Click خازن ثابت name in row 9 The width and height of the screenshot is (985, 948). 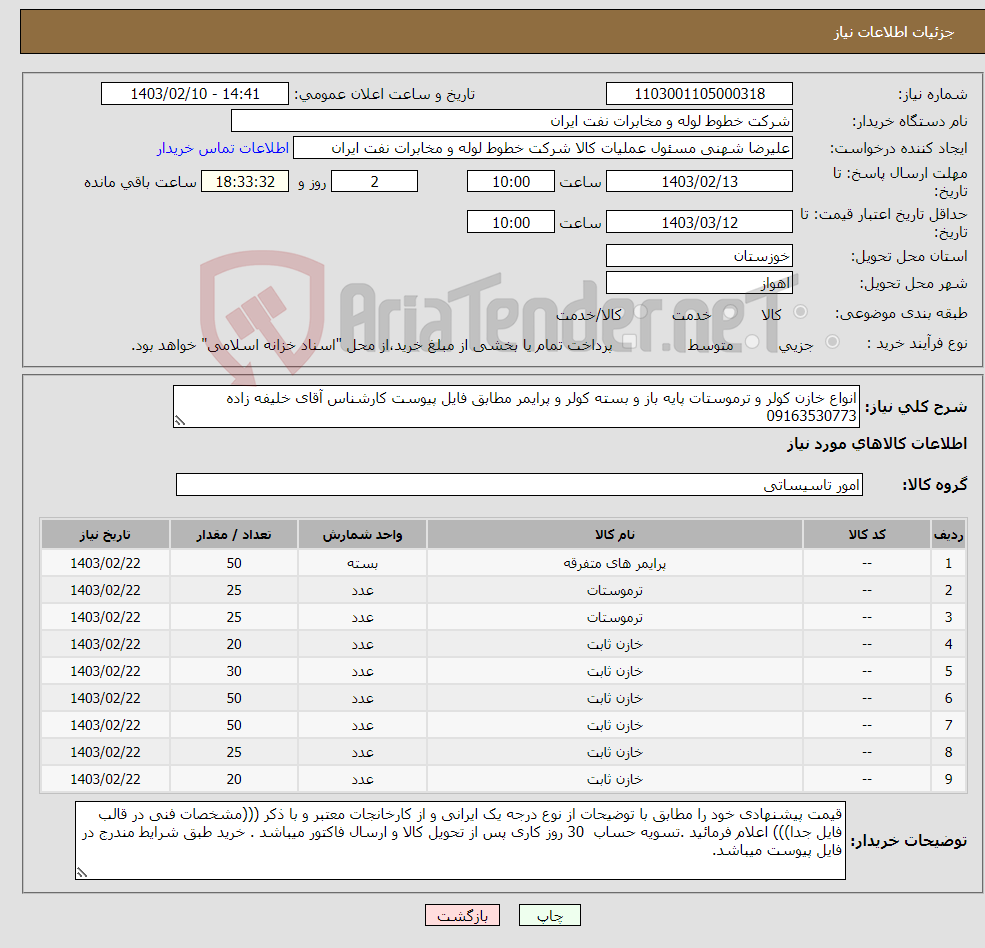(x=615, y=780)
